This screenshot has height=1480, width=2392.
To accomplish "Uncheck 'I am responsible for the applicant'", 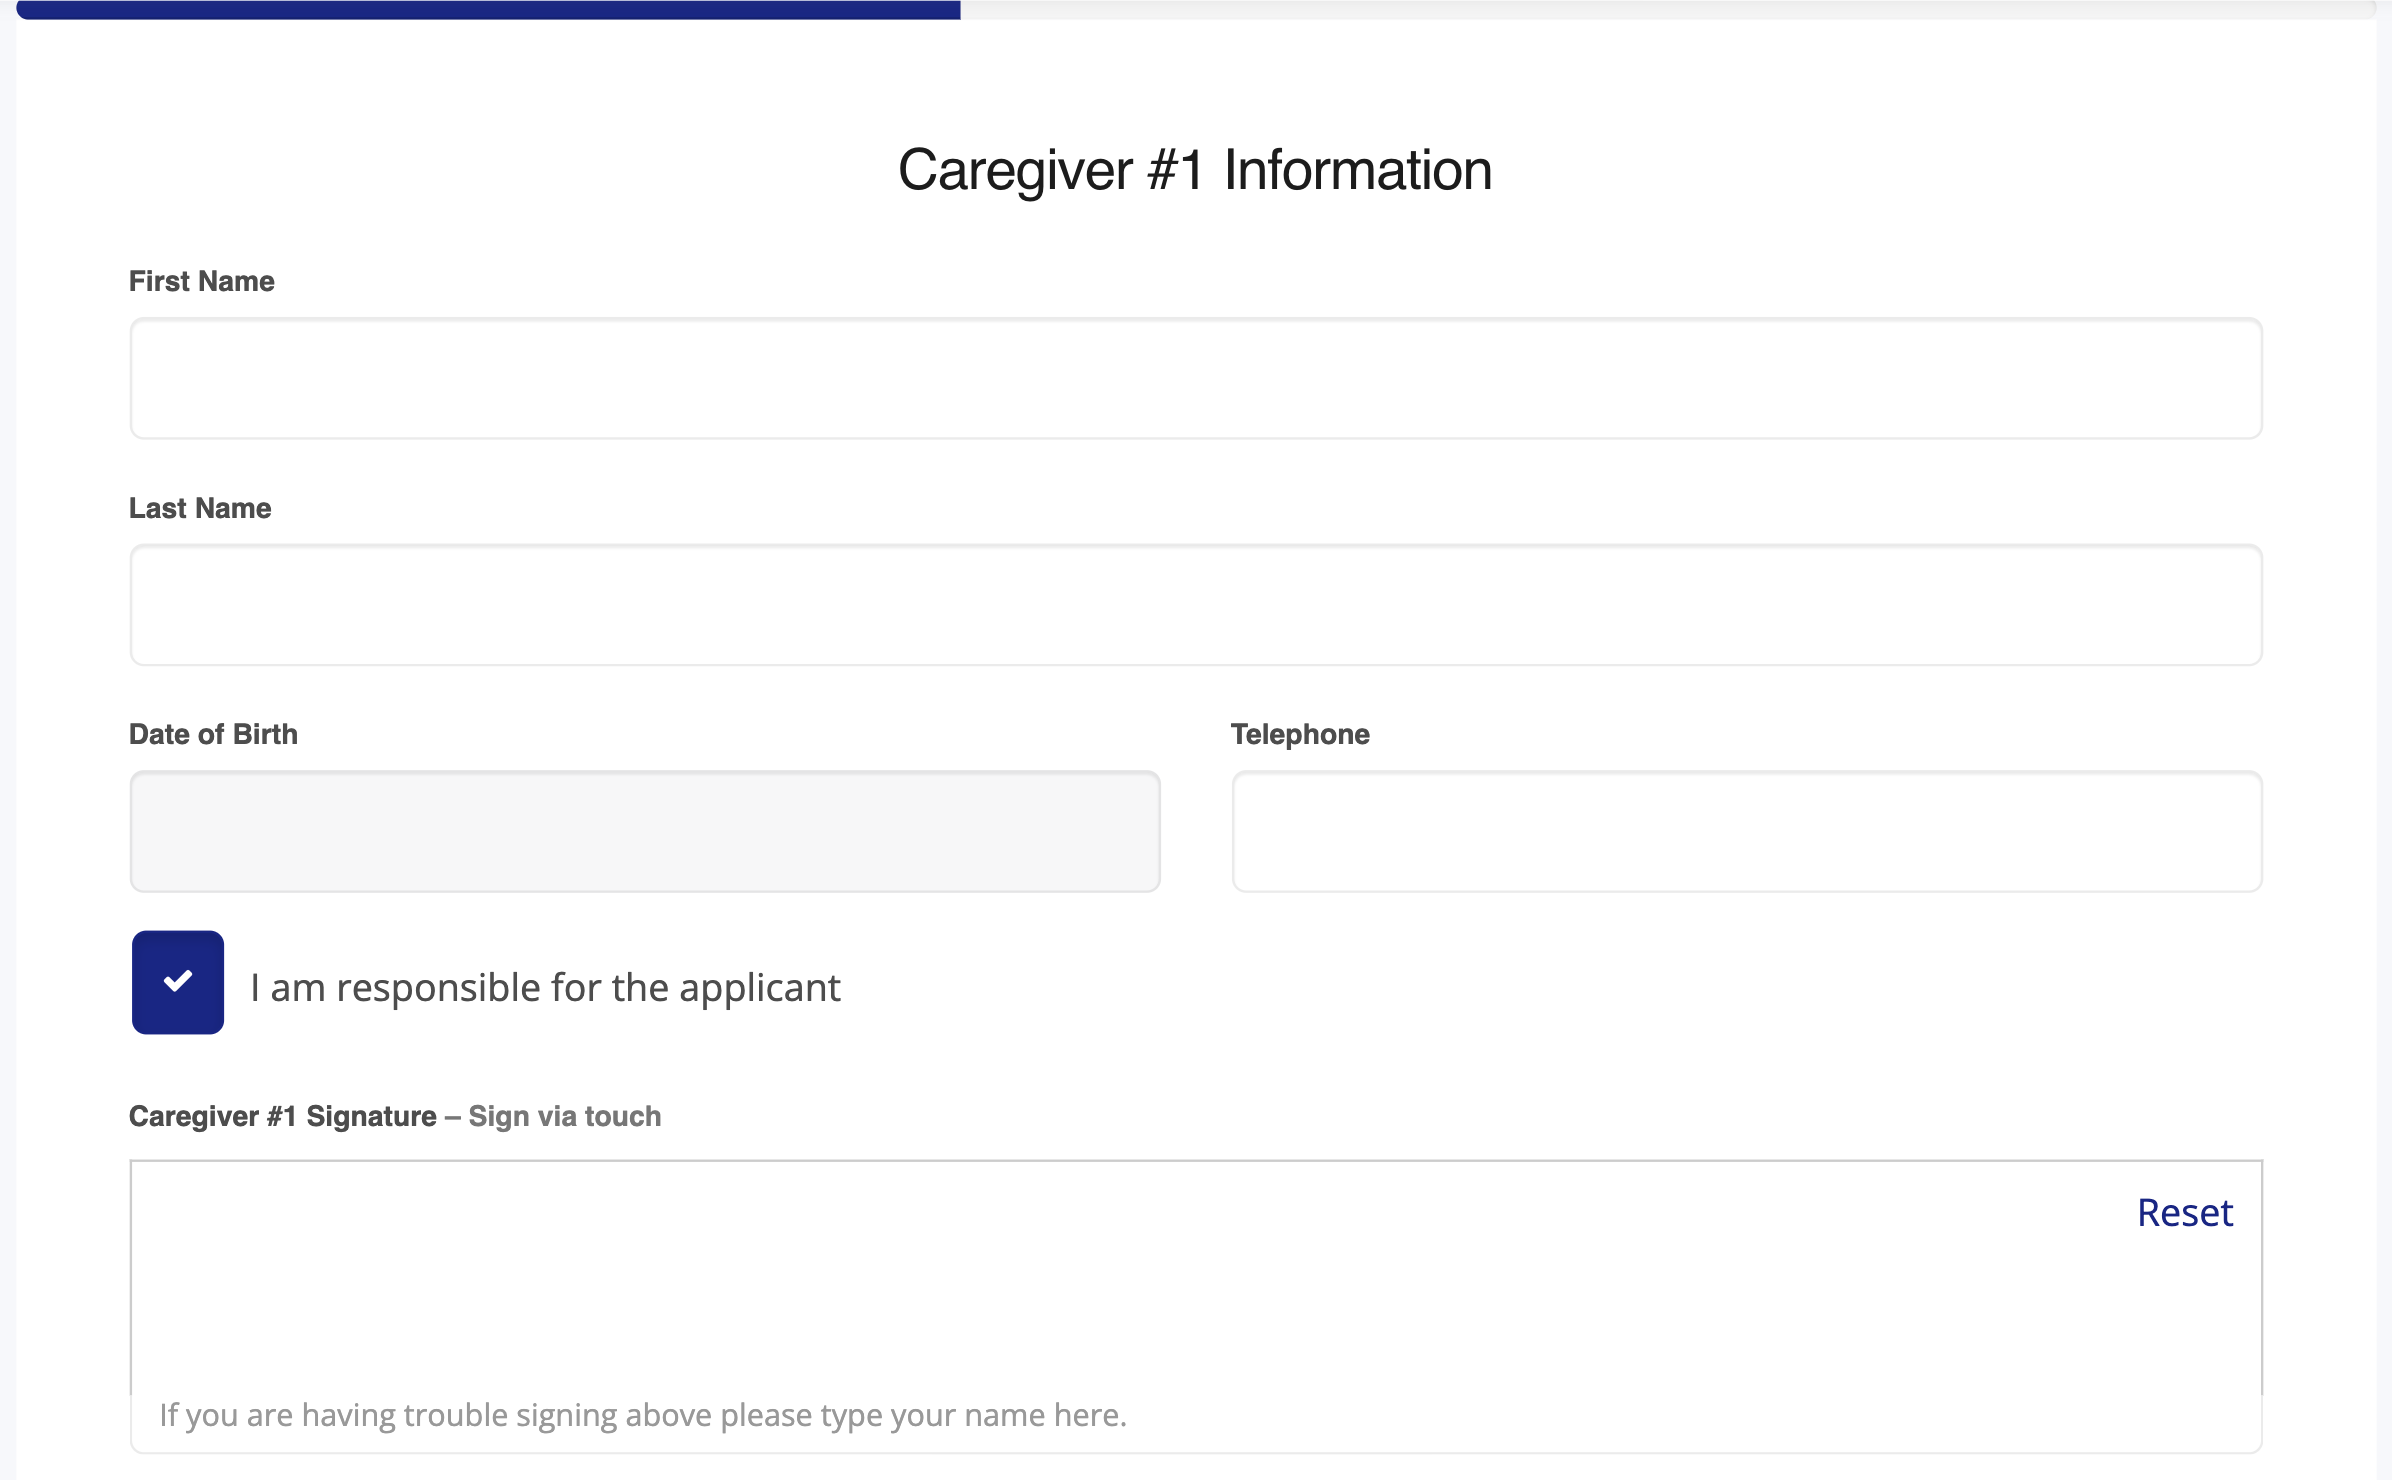I will point(178,982).
